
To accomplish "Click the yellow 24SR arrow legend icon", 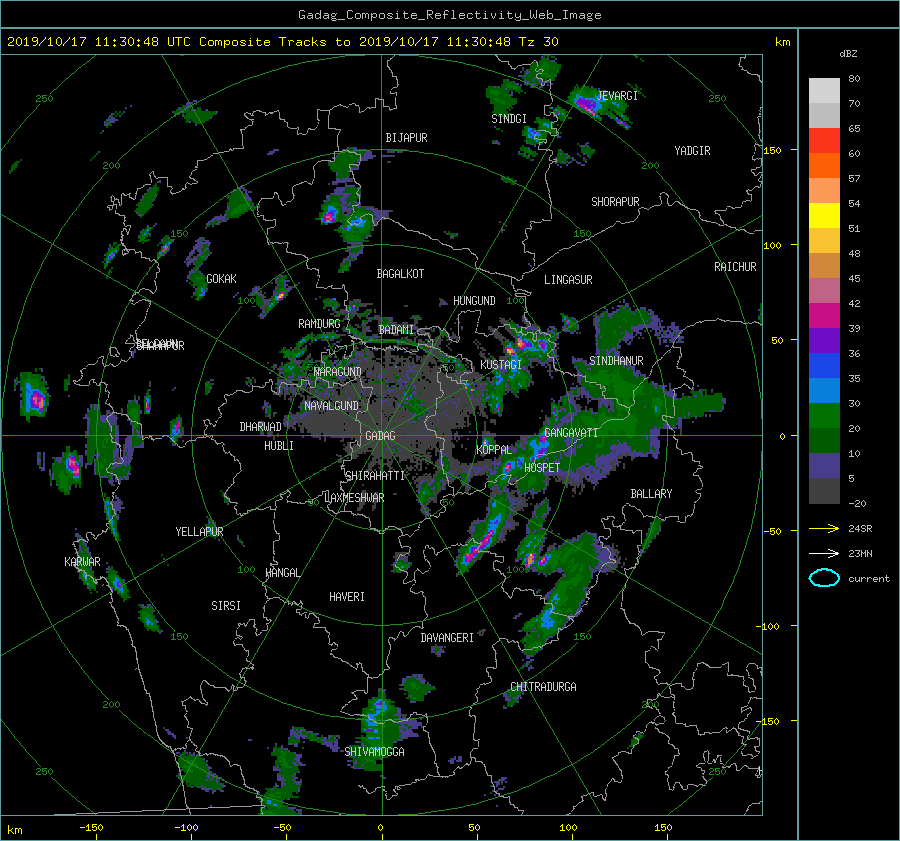I will click(824, 529).
